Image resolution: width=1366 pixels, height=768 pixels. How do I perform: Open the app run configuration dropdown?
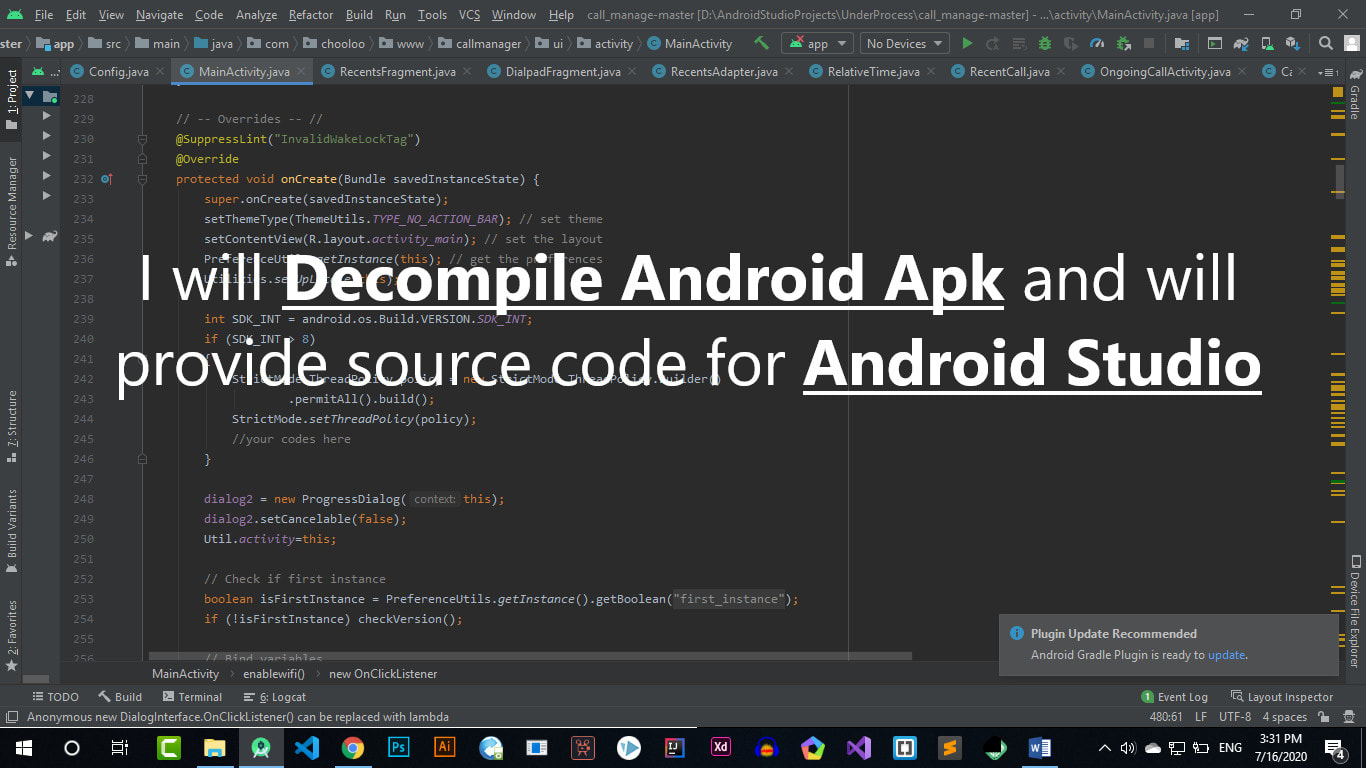[818, 43]
